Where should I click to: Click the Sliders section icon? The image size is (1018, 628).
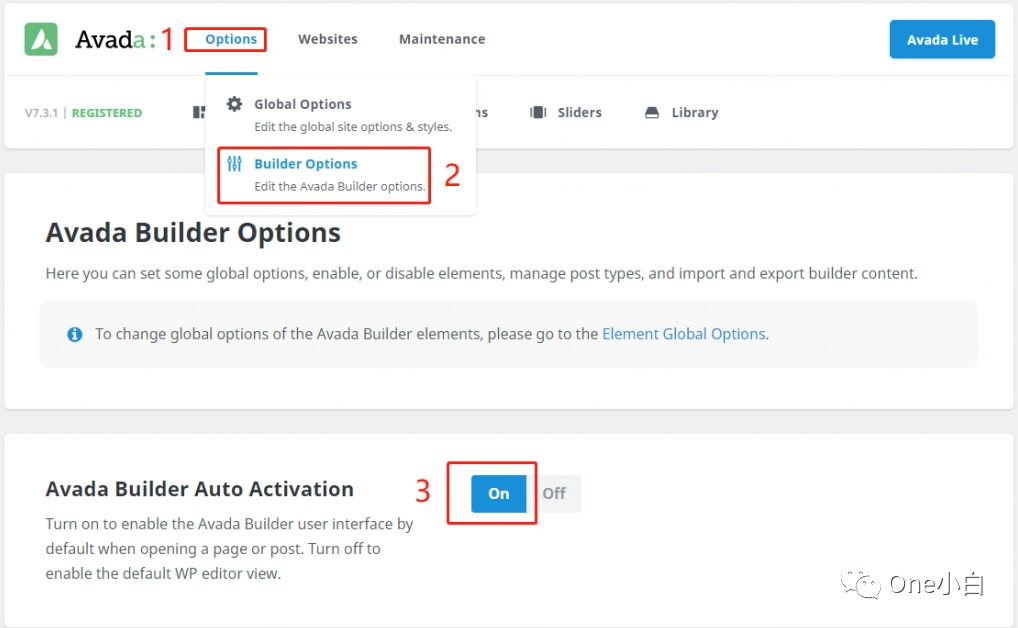tap(538, 113)
